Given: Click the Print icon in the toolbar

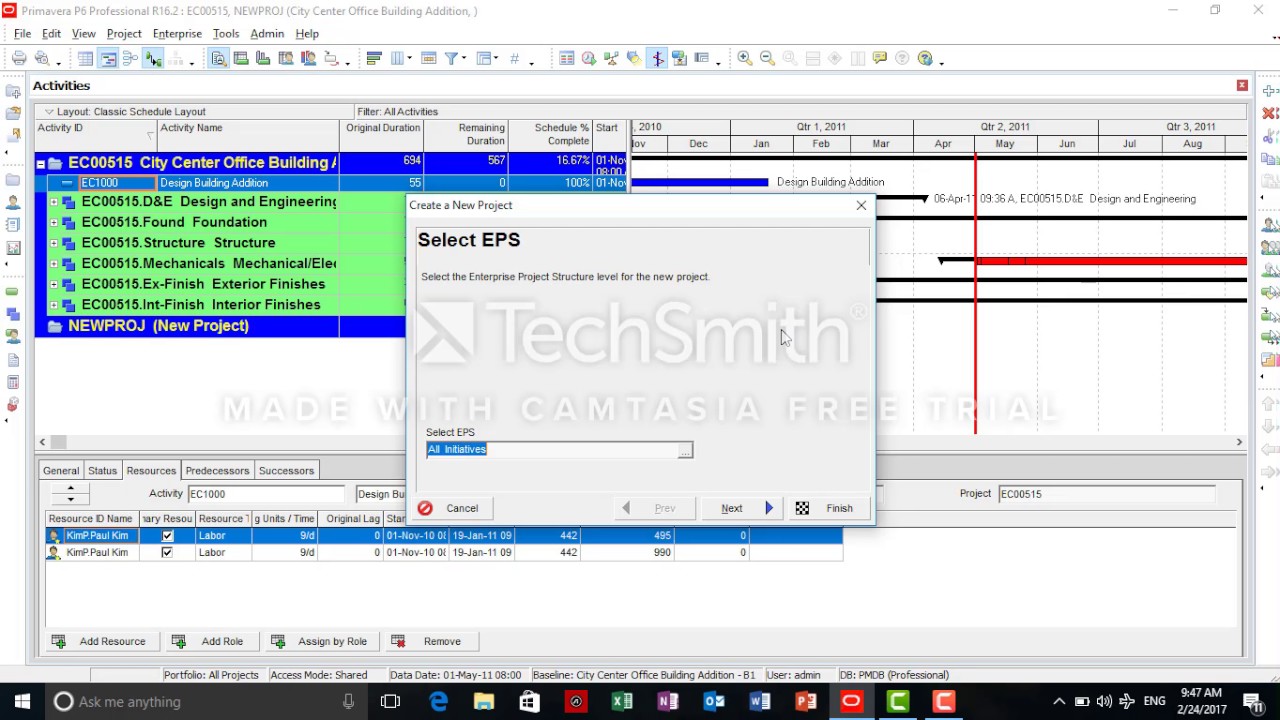Looking at the screenshot, I should (x=19, y=58).
